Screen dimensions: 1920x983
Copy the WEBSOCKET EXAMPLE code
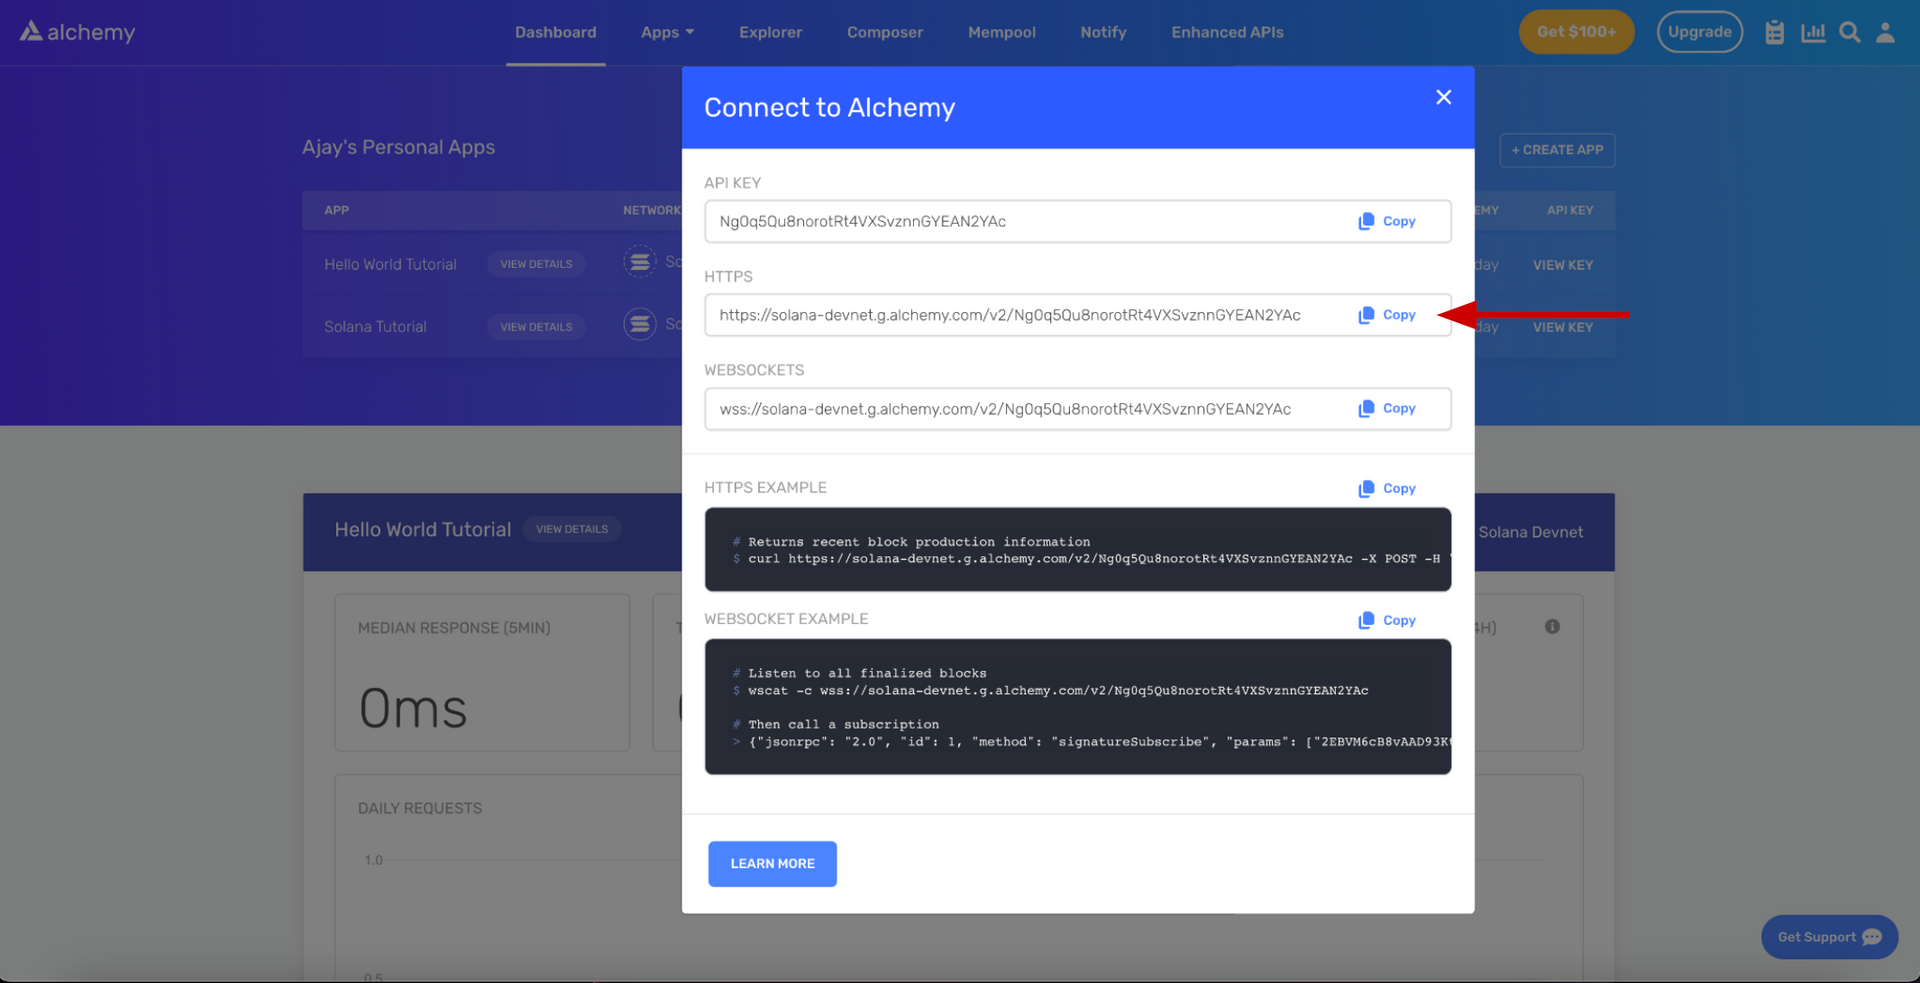pyautogui.click(x=1387, y=621)
